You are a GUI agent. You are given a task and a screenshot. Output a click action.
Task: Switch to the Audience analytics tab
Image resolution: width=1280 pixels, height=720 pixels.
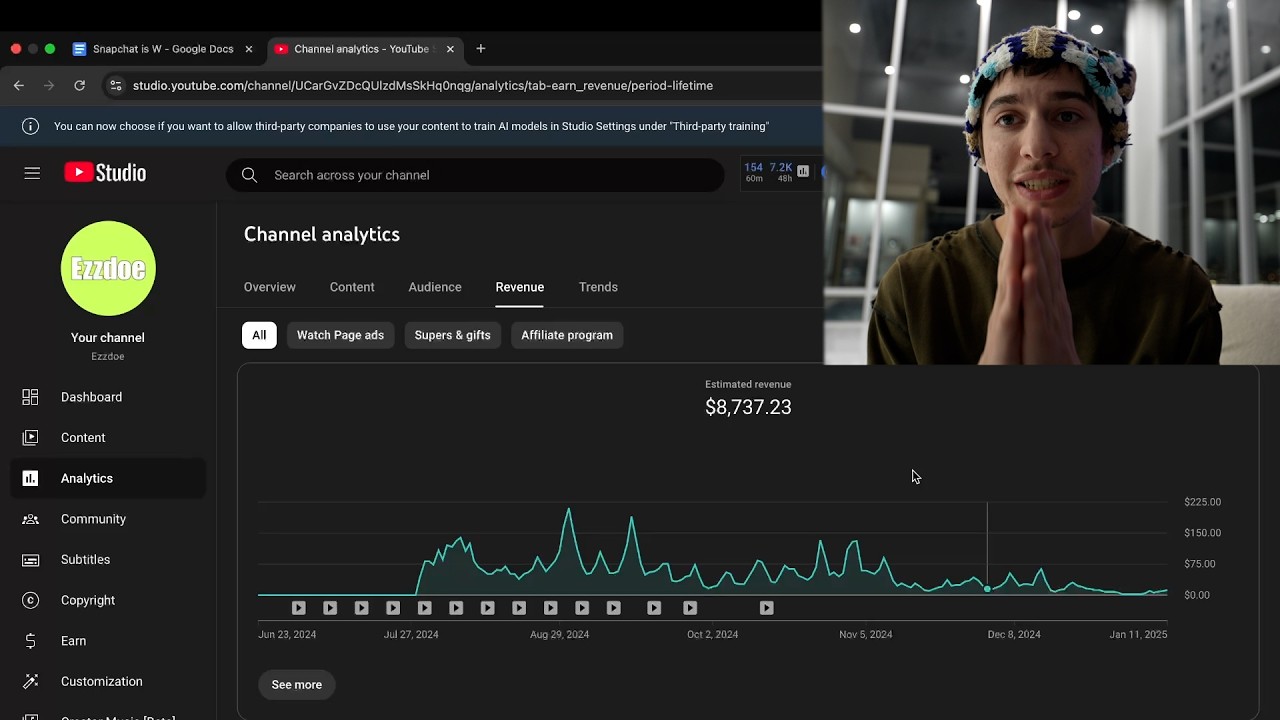click(x=435, y=287)
